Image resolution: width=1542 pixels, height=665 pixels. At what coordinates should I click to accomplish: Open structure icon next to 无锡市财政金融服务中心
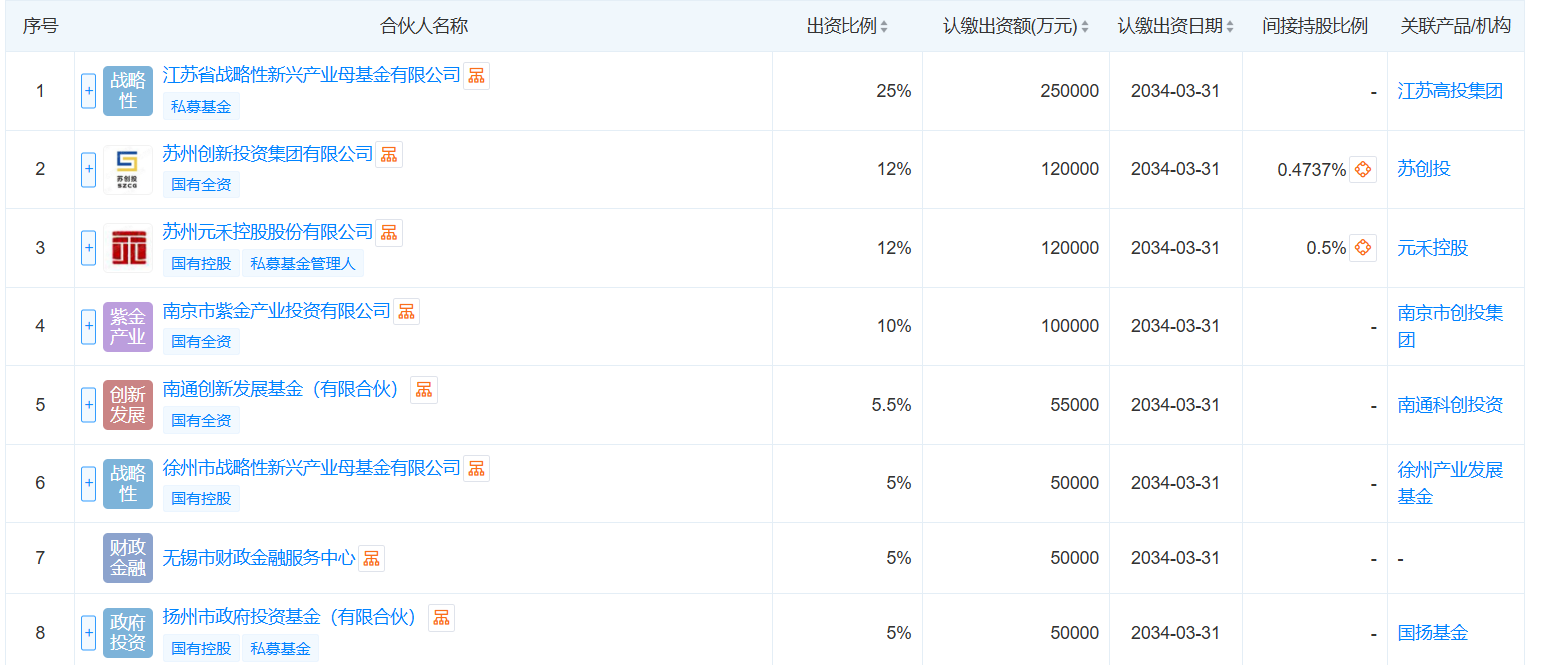point(371,559)
